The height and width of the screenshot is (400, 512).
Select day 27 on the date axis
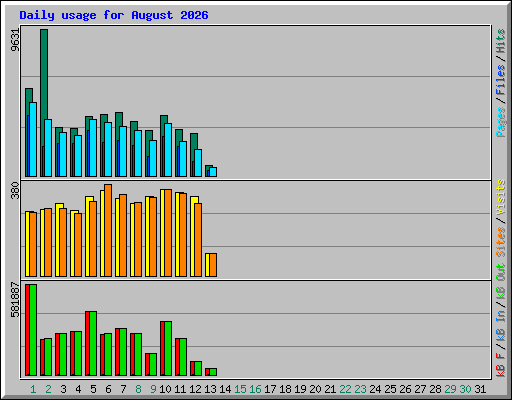[x=420, y=389]
